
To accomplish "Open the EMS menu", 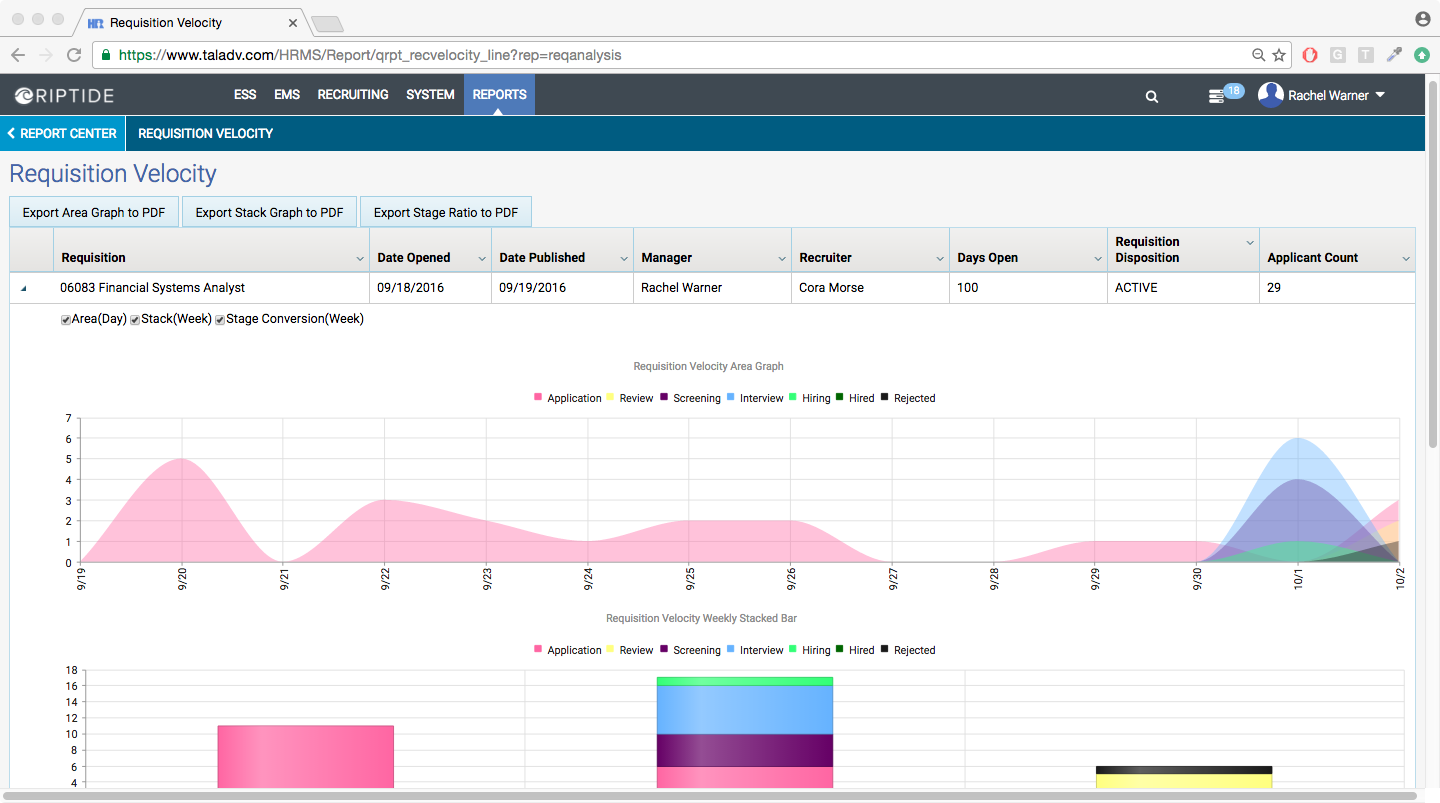I will [287, 95].
